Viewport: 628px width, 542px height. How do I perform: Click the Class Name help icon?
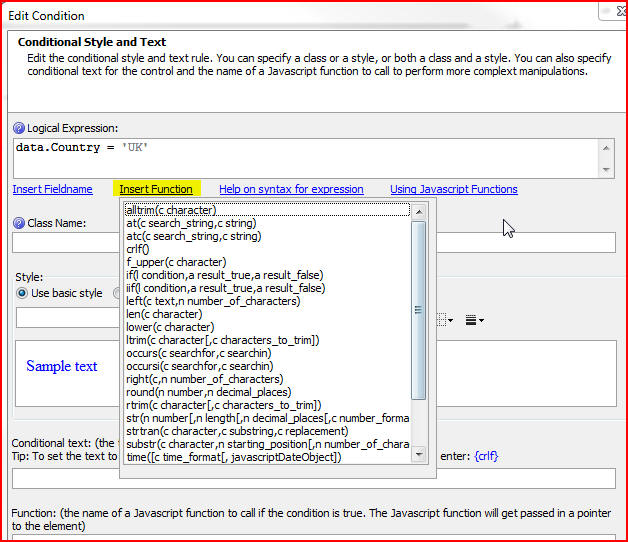click(19, 223)
